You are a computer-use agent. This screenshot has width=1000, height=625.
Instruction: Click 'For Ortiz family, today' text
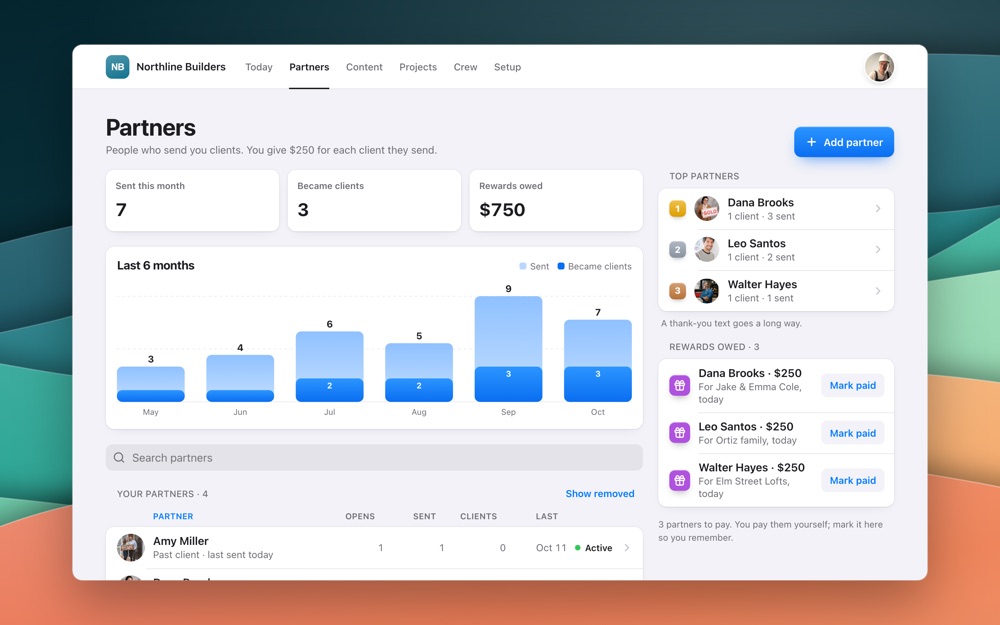[747, 440]
